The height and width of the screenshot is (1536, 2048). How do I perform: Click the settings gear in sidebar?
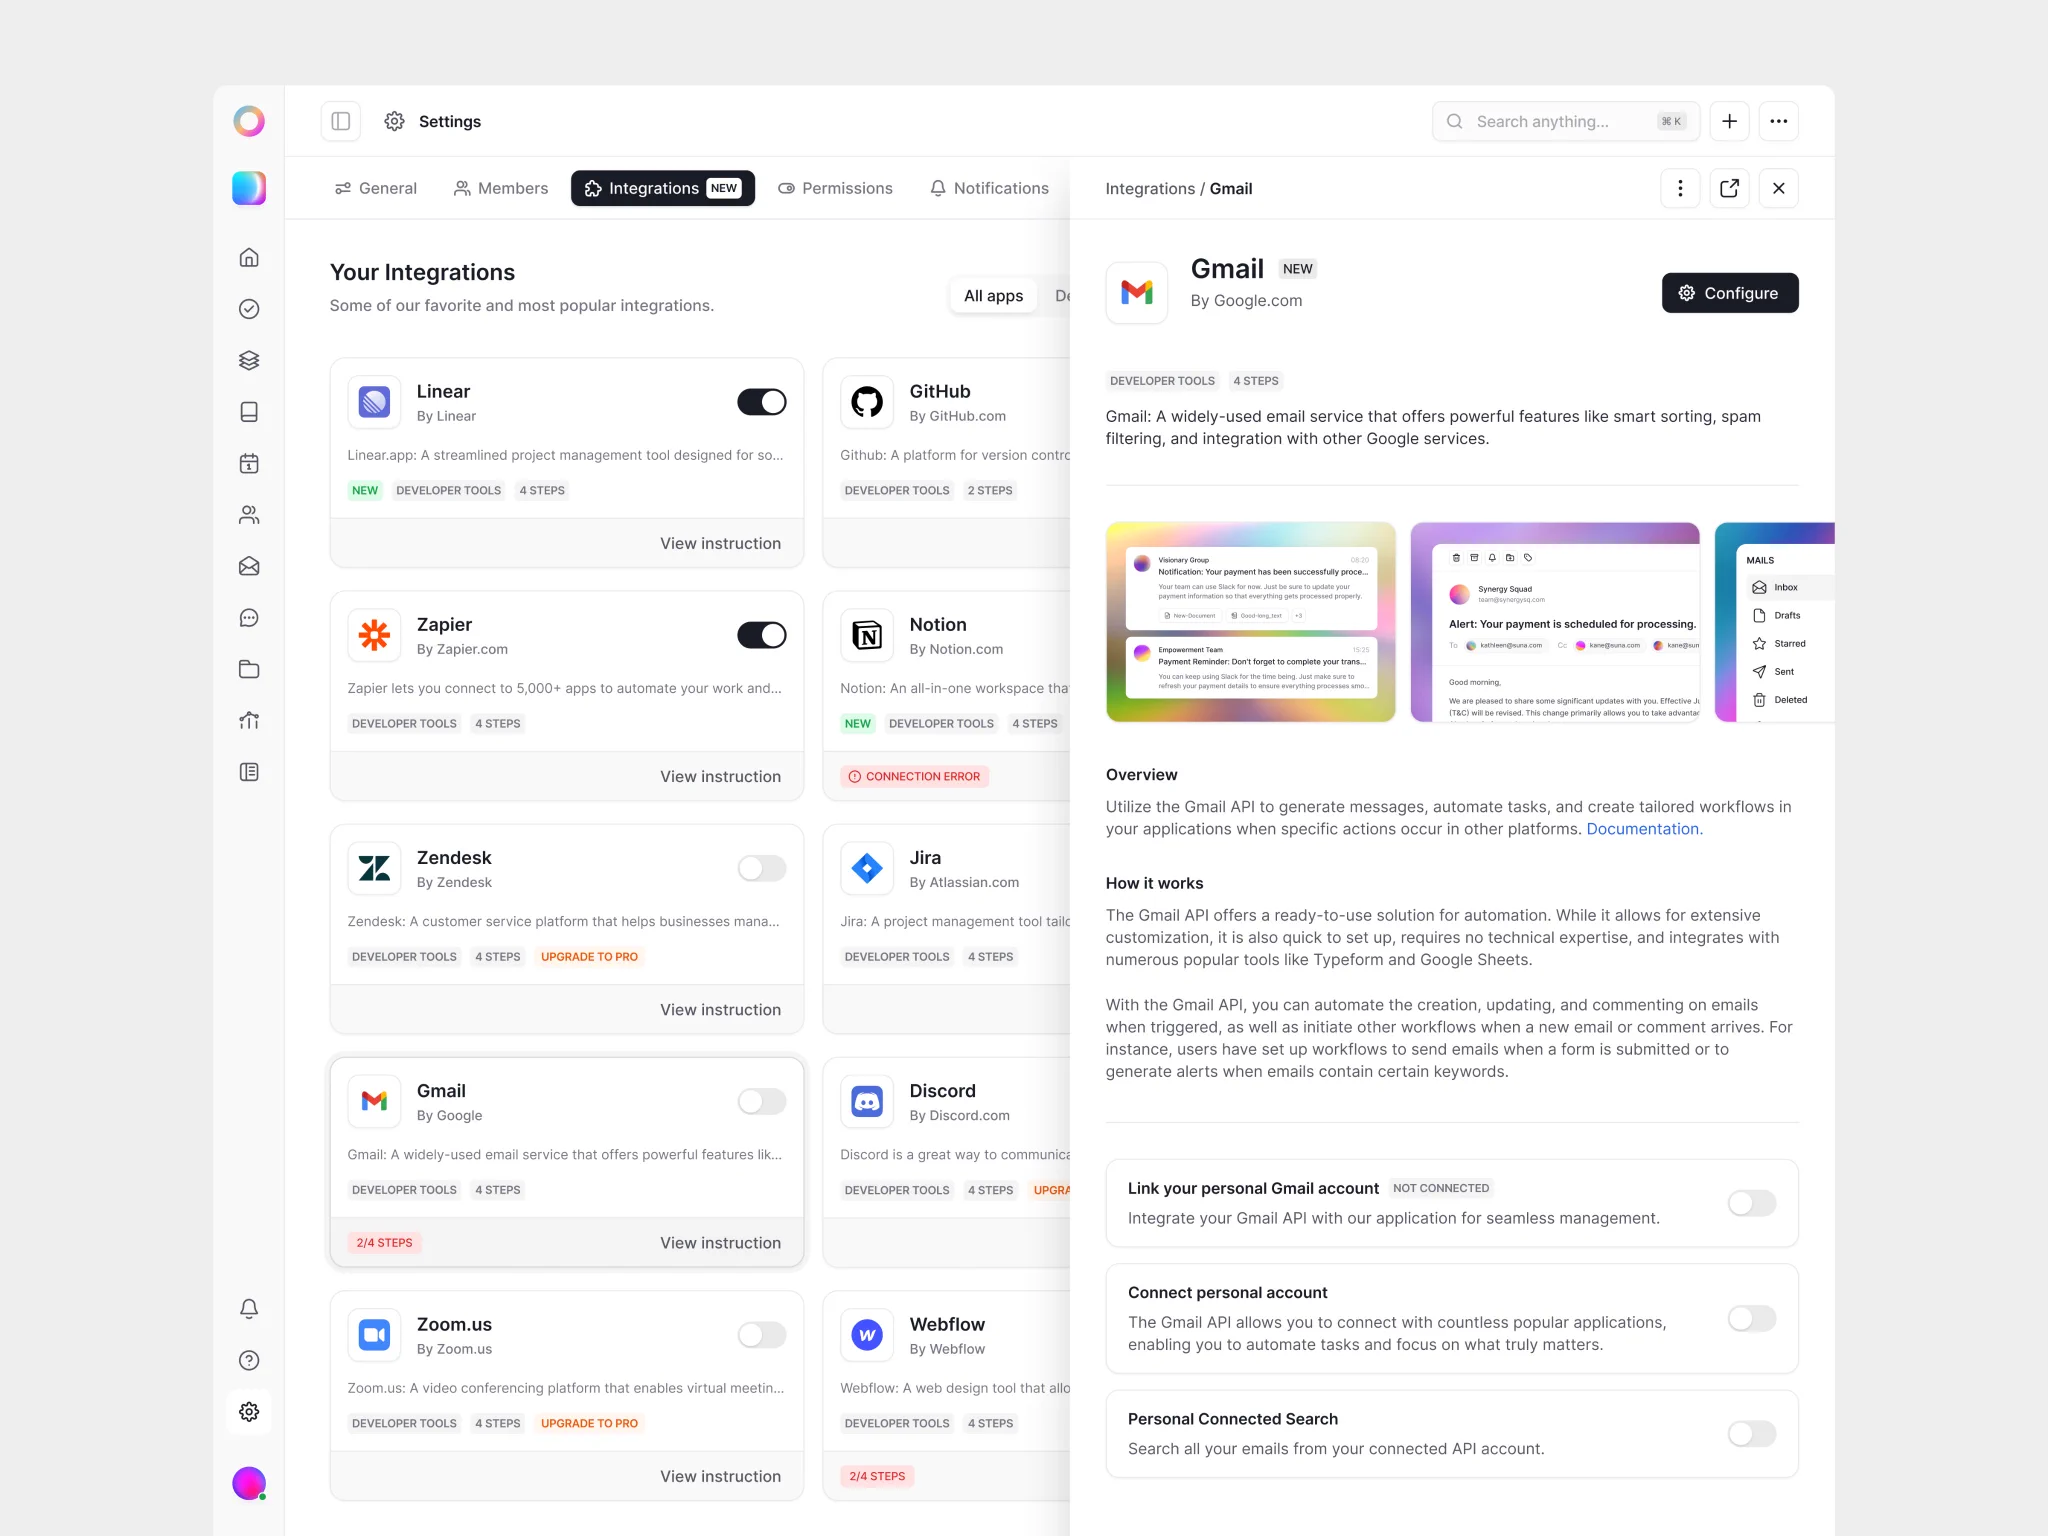pos(249,1412)
